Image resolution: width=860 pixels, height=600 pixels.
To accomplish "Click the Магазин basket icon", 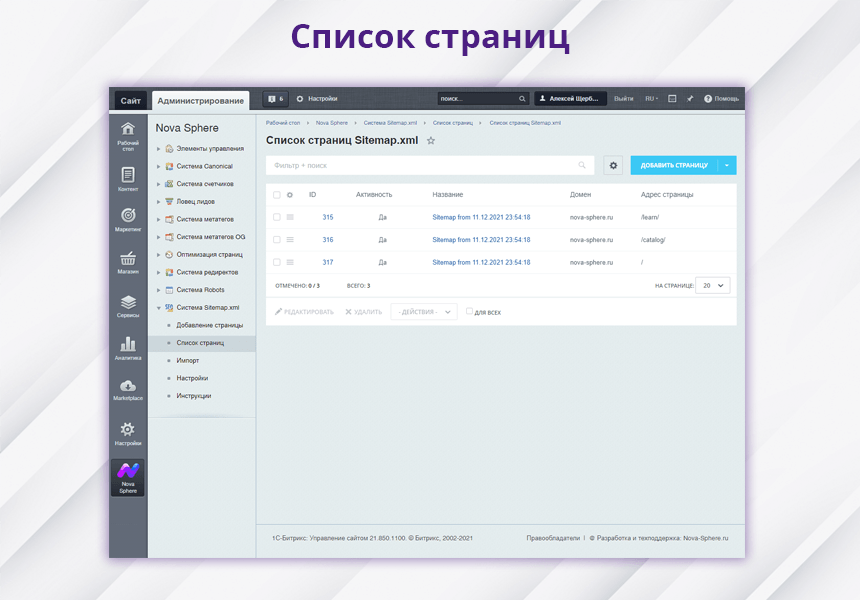I will [128, 262].
